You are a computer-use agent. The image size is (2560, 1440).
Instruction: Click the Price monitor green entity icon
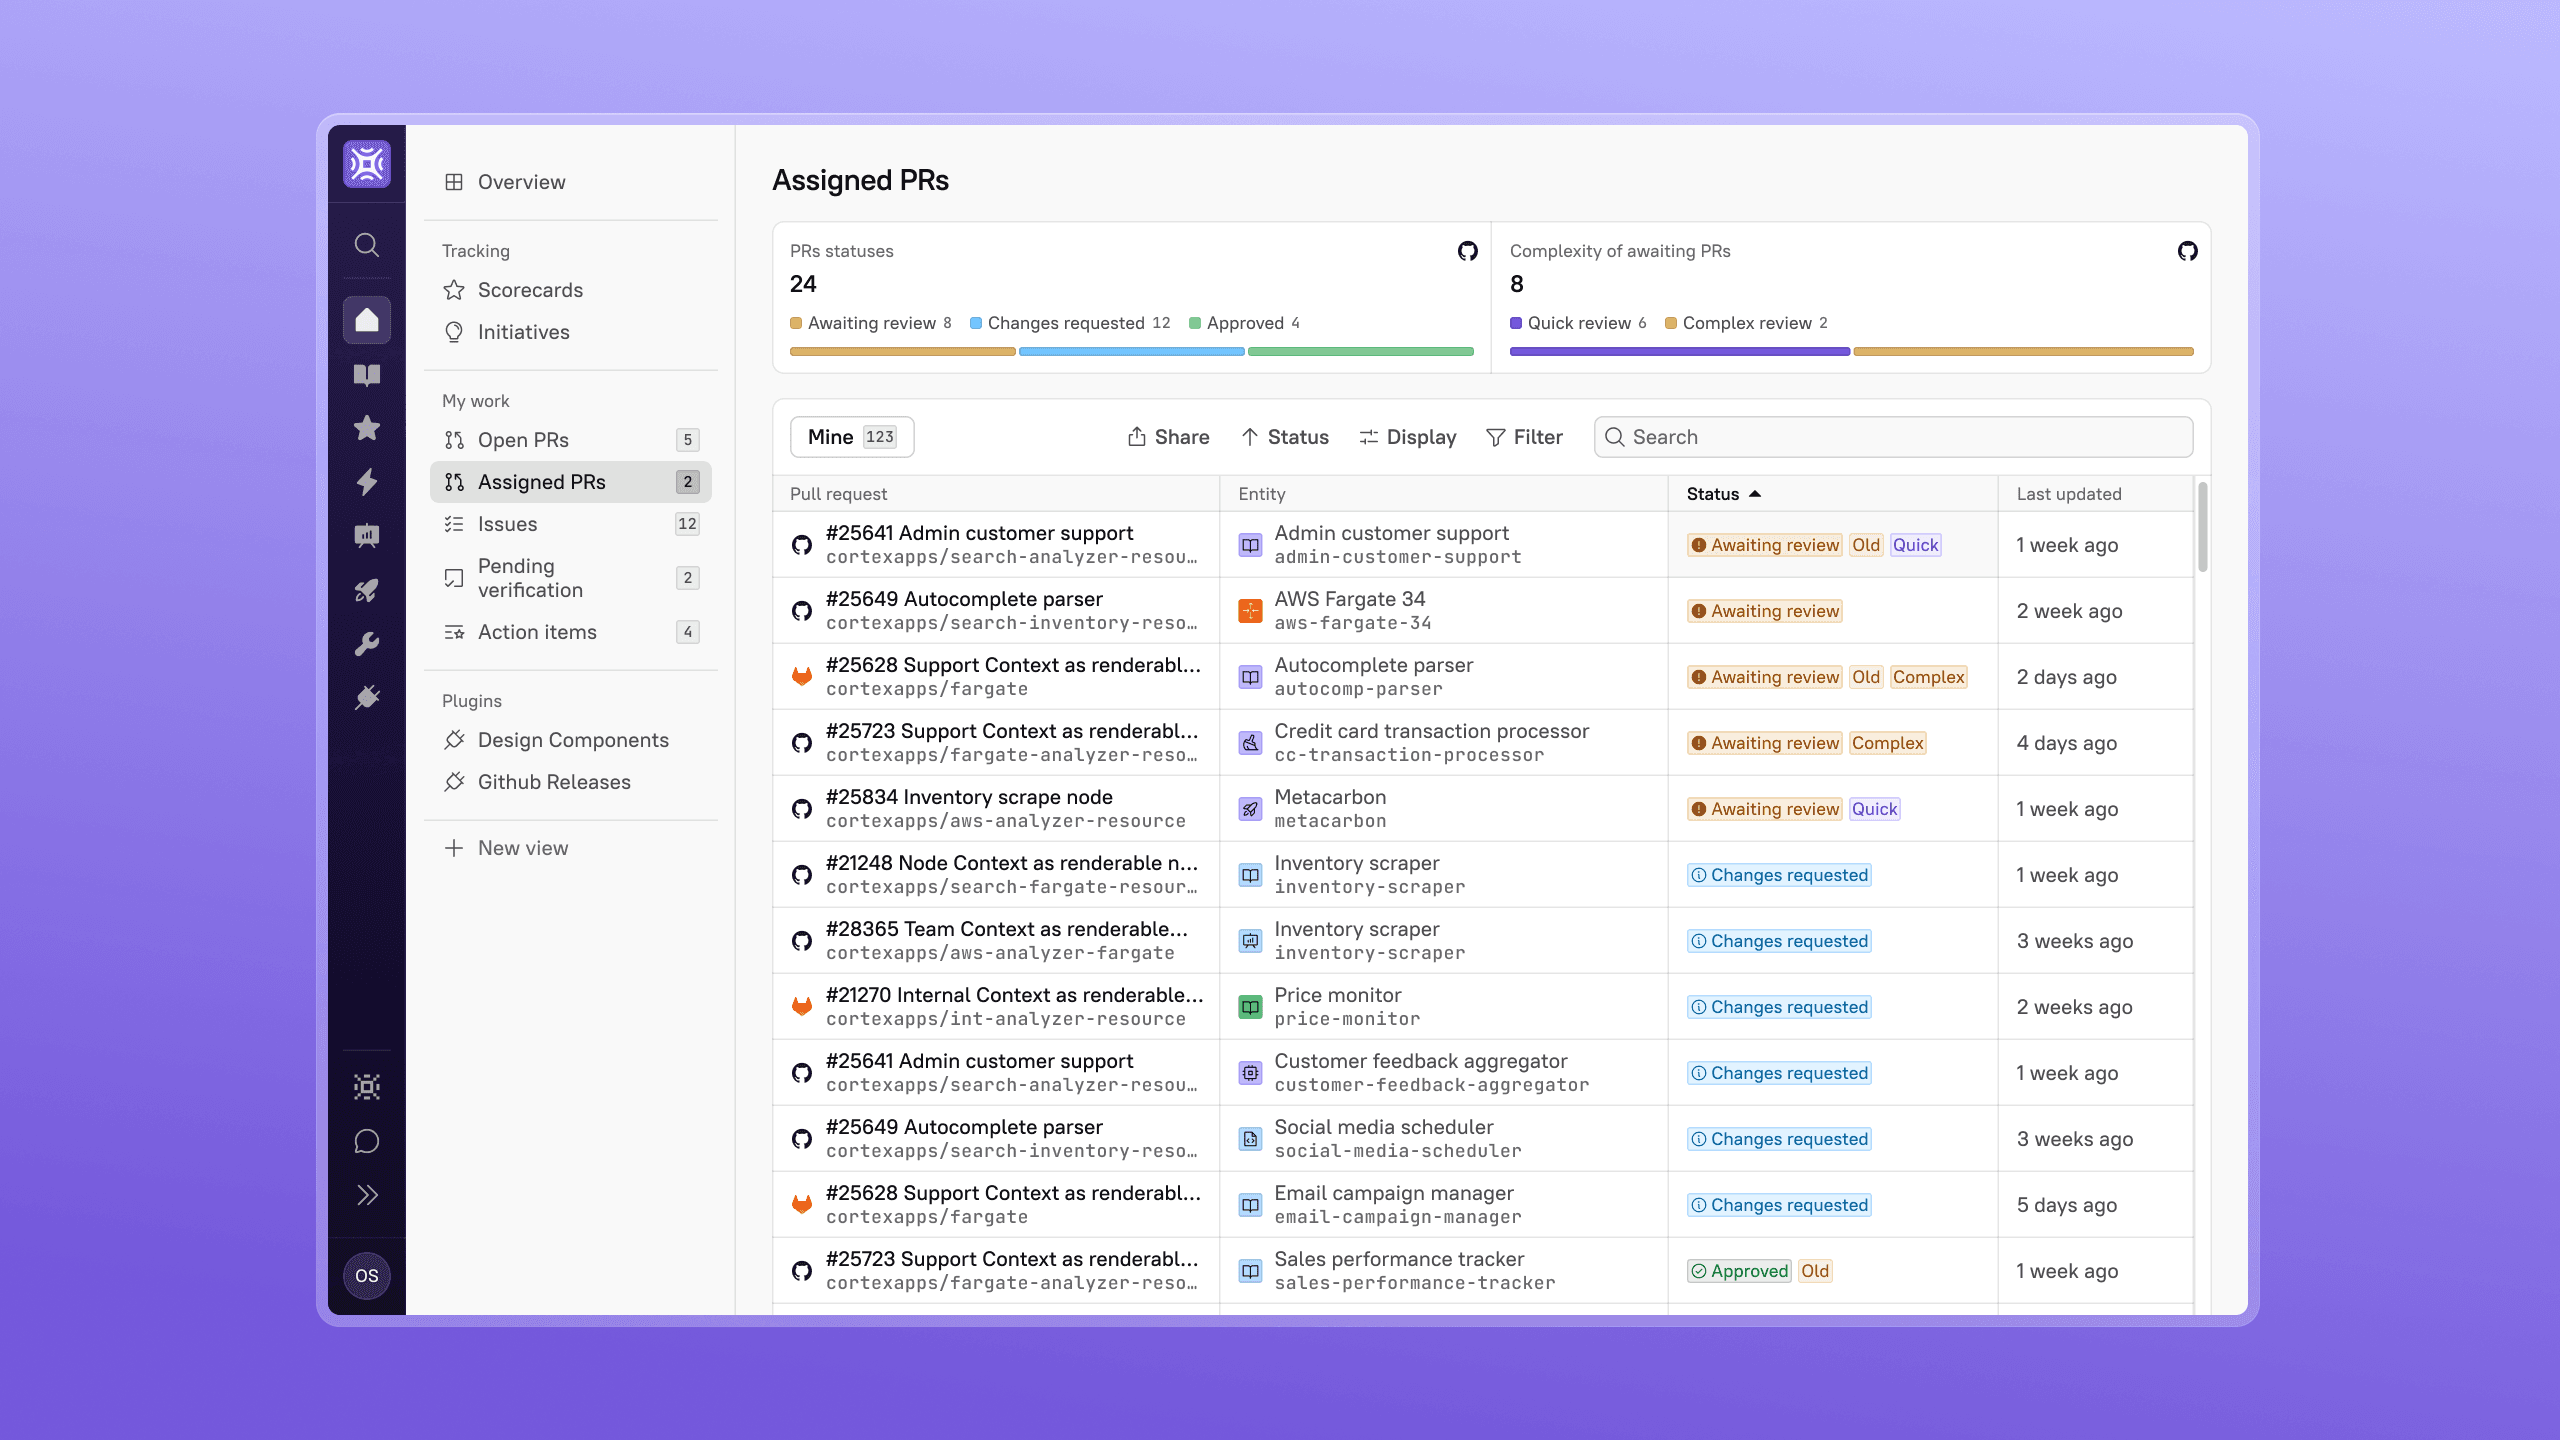[1250, 1007]
